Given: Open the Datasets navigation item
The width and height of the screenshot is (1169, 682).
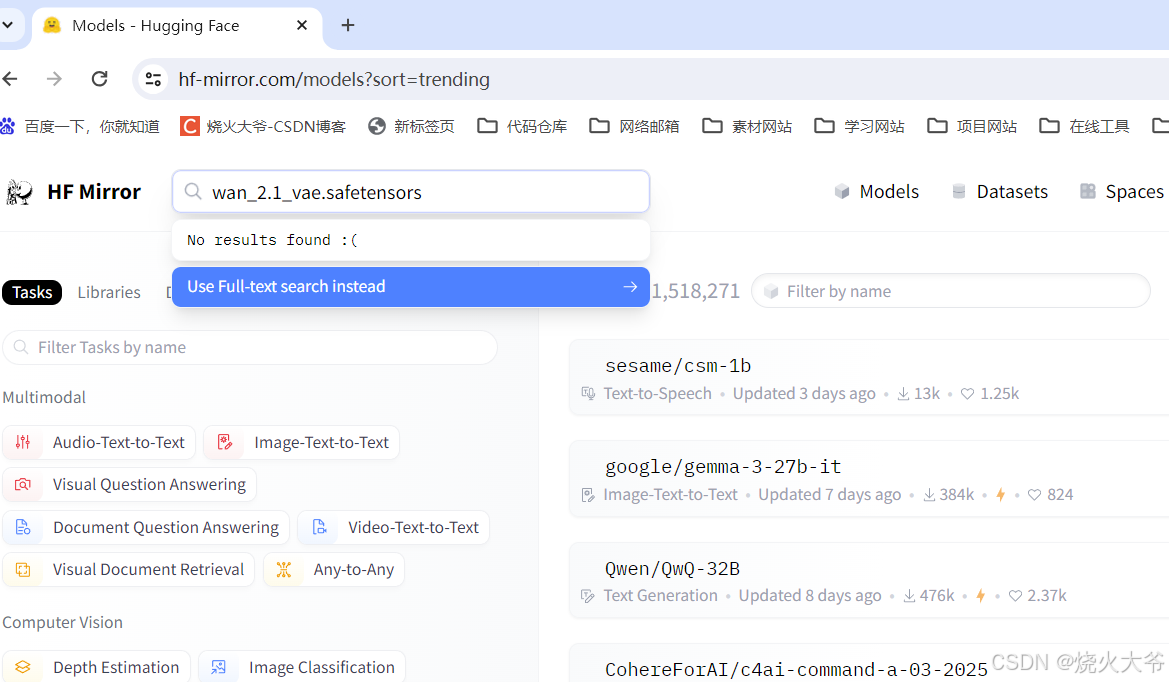Looking at the screenshot, I should point(1000,192).
